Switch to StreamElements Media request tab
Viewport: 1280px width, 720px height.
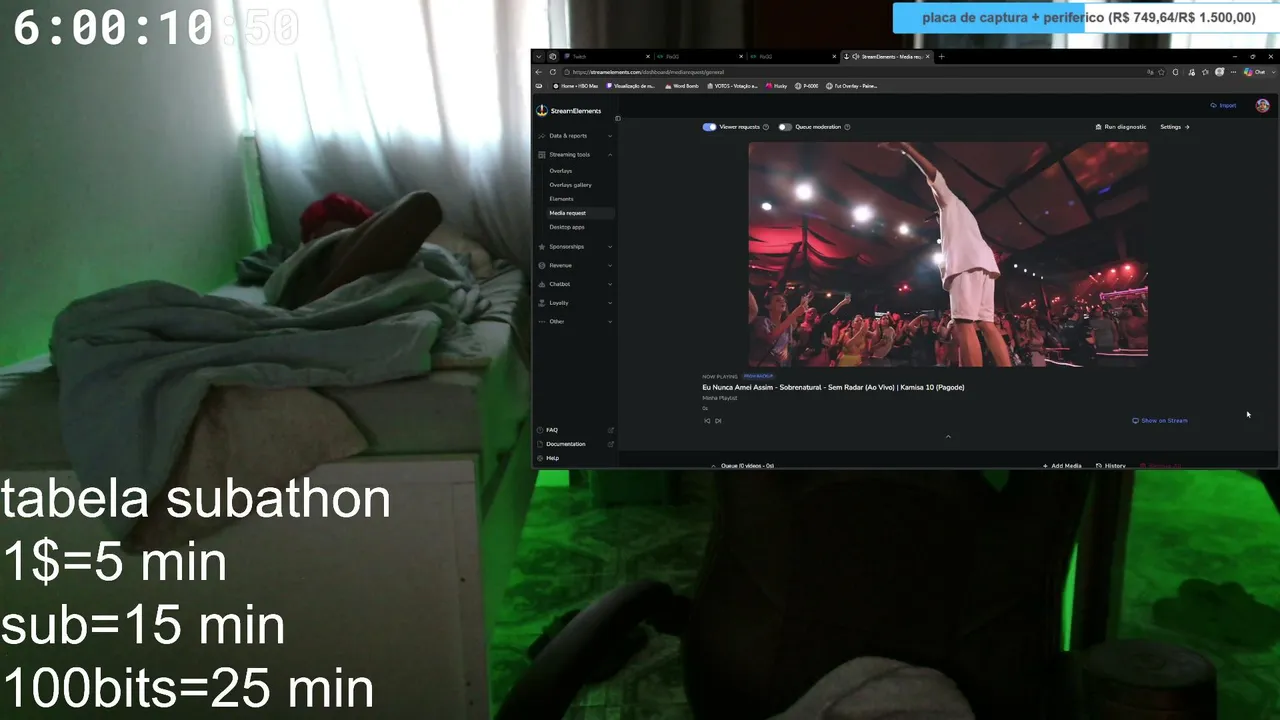888,57
